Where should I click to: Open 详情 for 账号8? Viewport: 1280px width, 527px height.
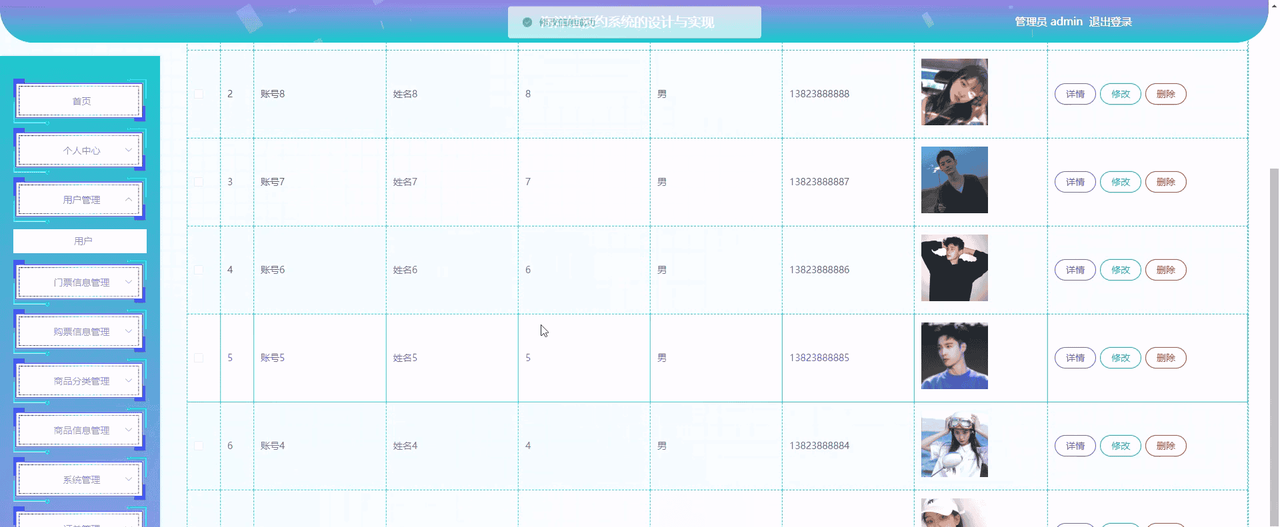coord(1075,94)
